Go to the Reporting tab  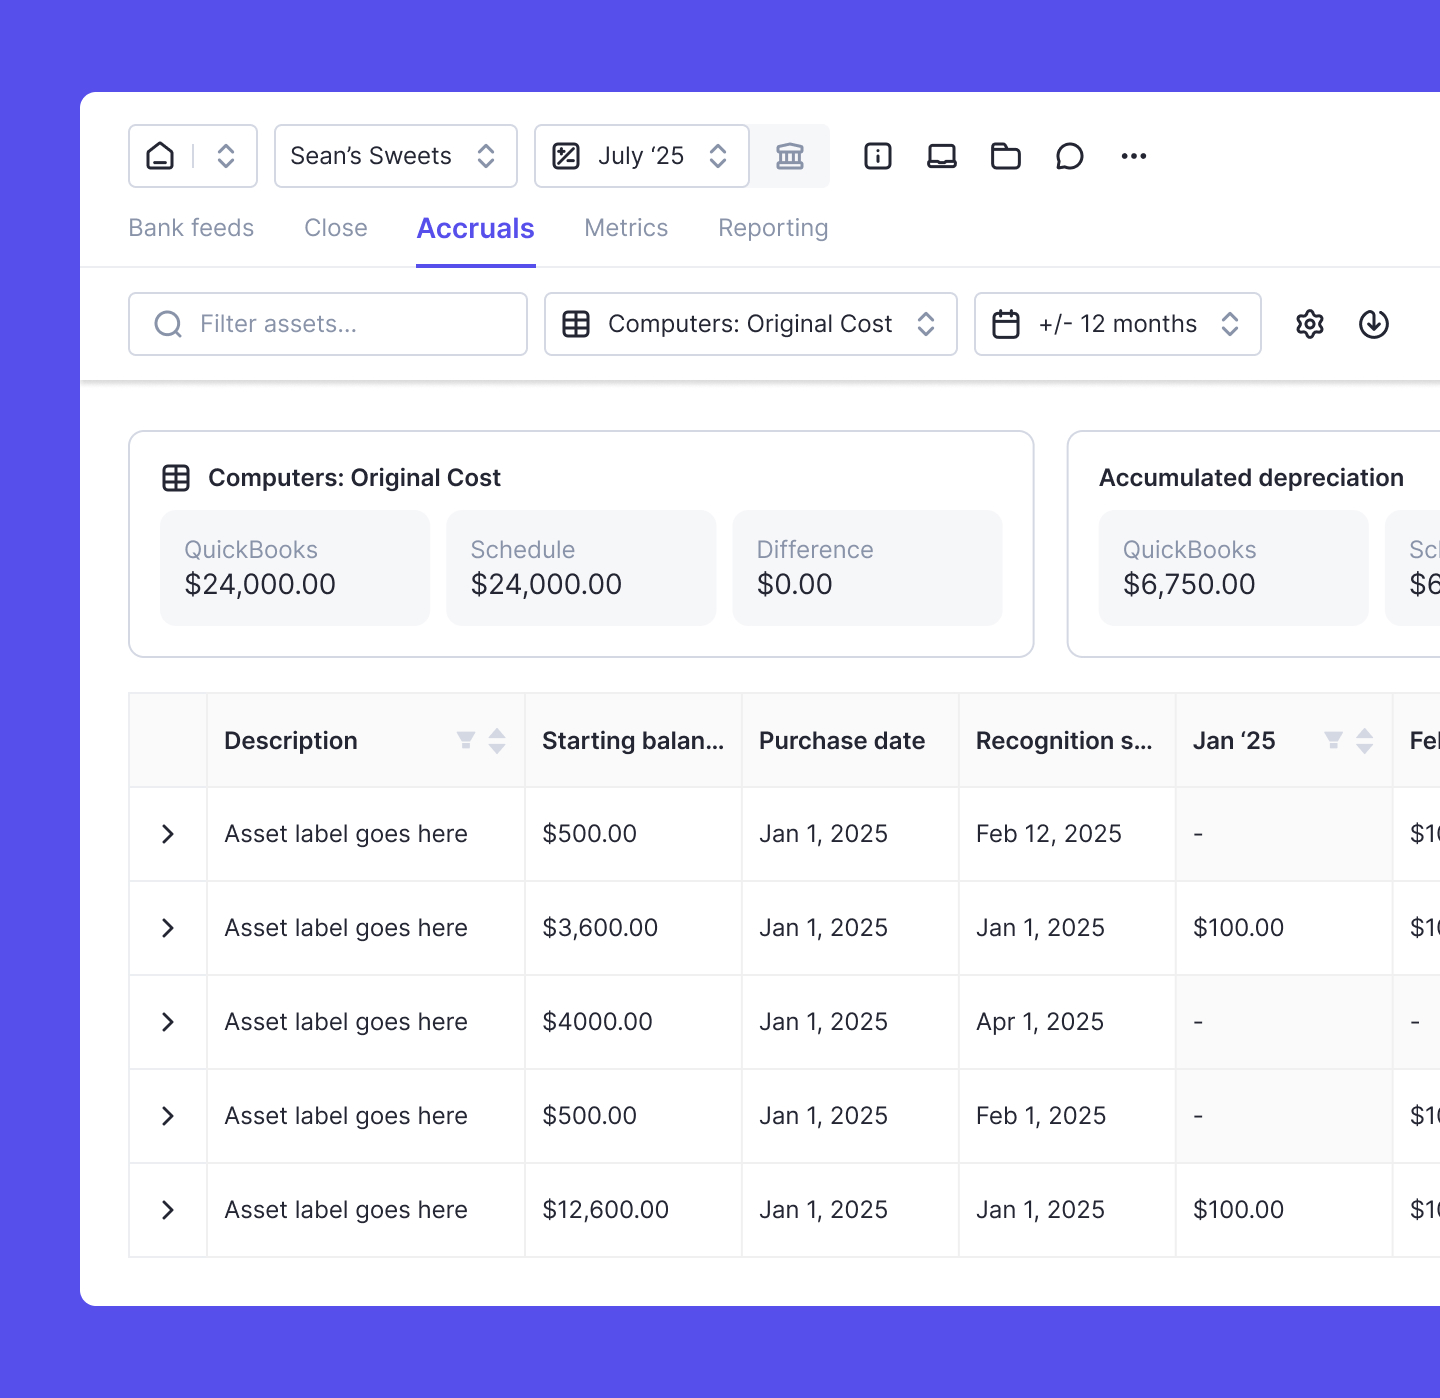pyautogui.click(x=772, y=228)
